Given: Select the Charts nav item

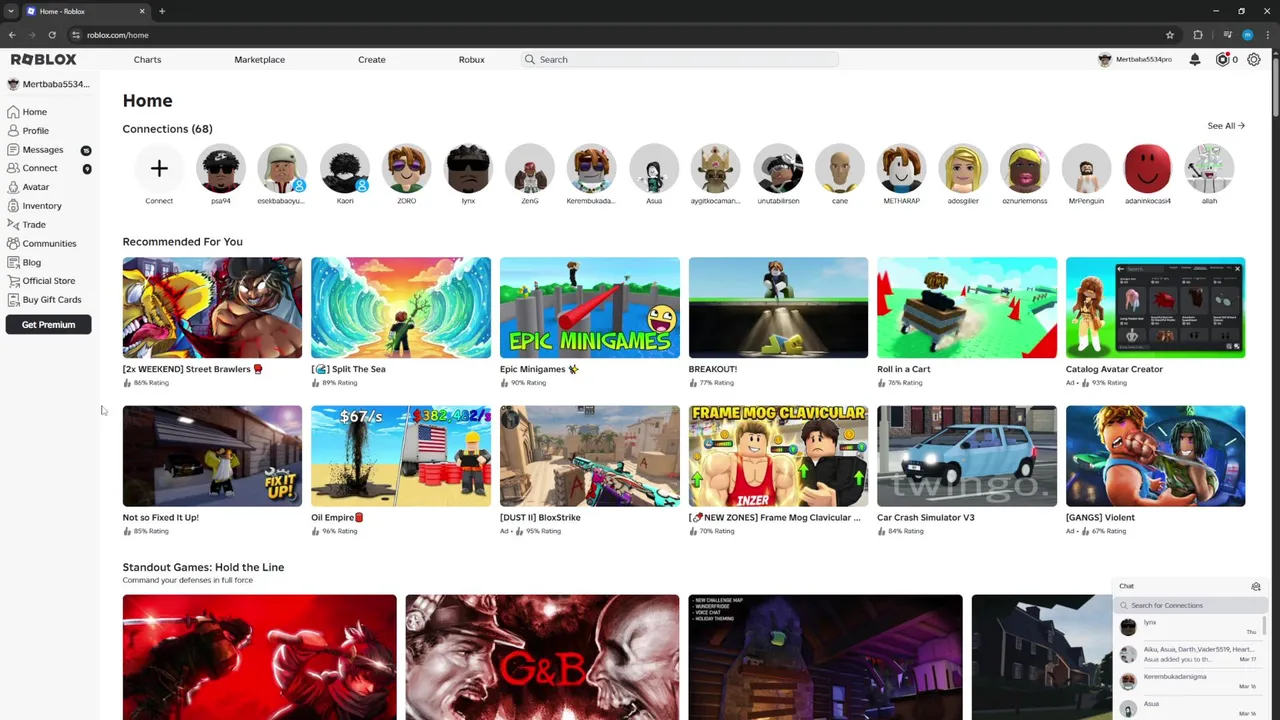Looking at the screenshot, I should point(147,60).
